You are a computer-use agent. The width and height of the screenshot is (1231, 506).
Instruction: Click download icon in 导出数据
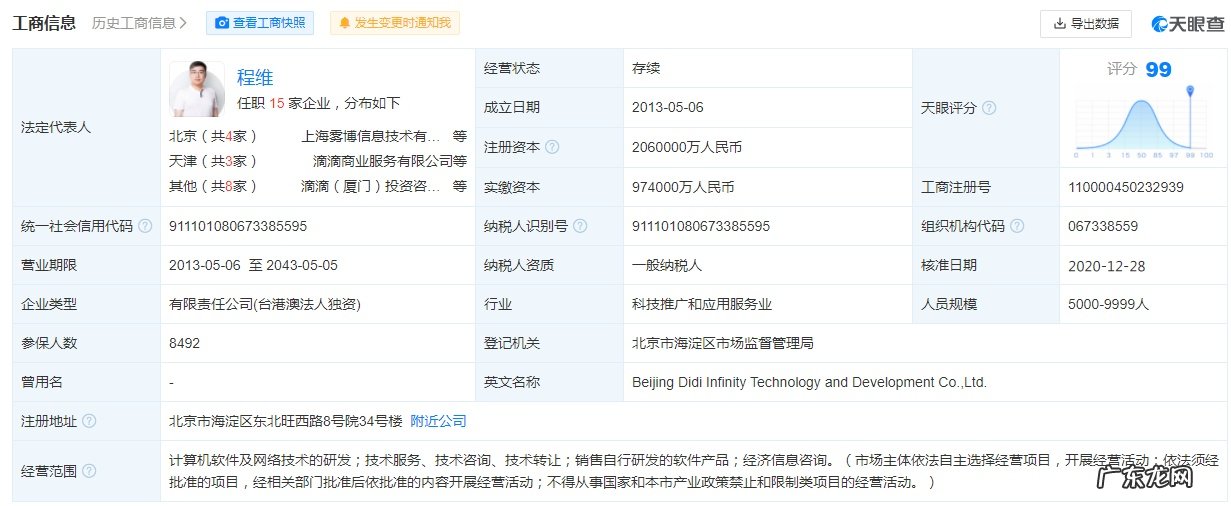(1059, 23)
